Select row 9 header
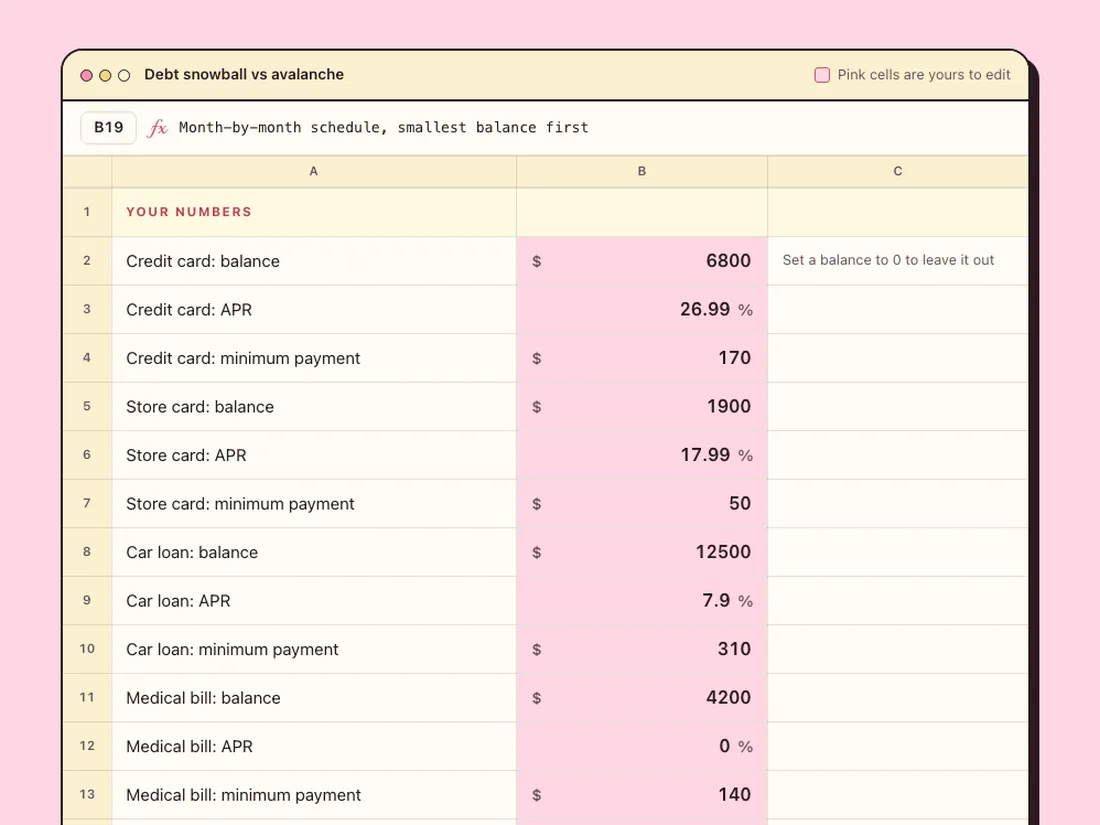Image resolution: width=1100 pixels, height=825 pixels. (x=87, y=601)
